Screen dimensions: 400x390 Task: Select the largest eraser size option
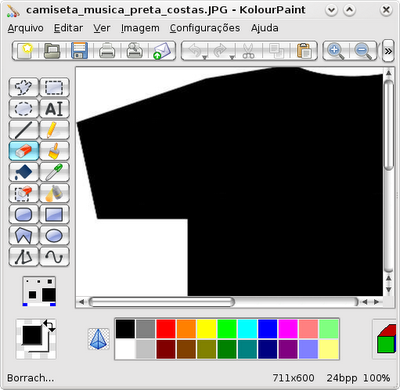[x=49, y=295]
